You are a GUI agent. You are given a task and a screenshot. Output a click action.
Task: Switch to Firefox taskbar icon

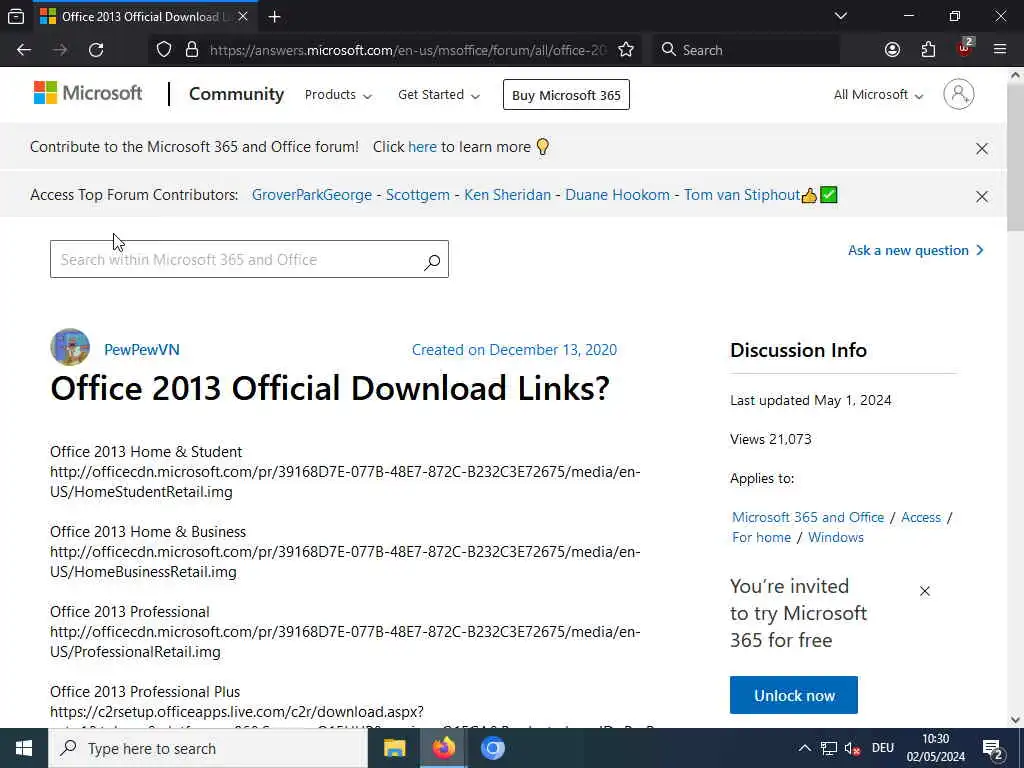click(x=443, y=748)
